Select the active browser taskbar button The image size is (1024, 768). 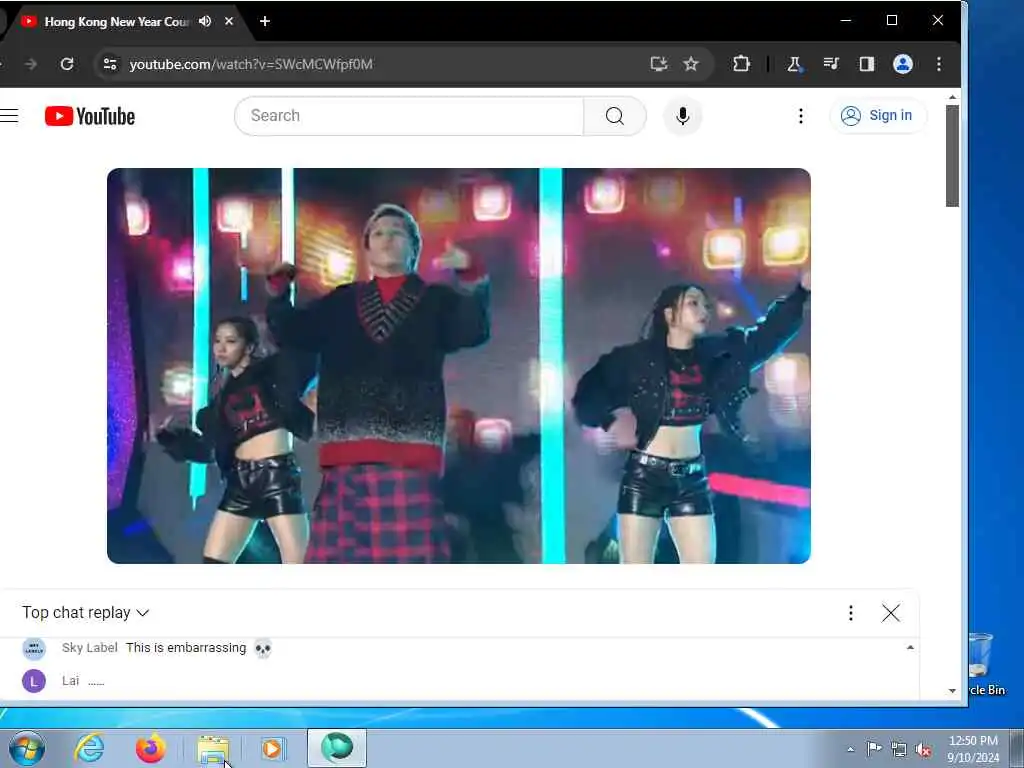(x=337, y=748)
